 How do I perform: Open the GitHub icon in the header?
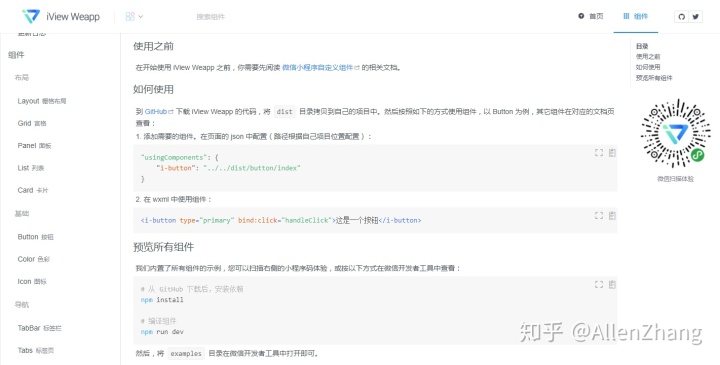tap(681, 17)
